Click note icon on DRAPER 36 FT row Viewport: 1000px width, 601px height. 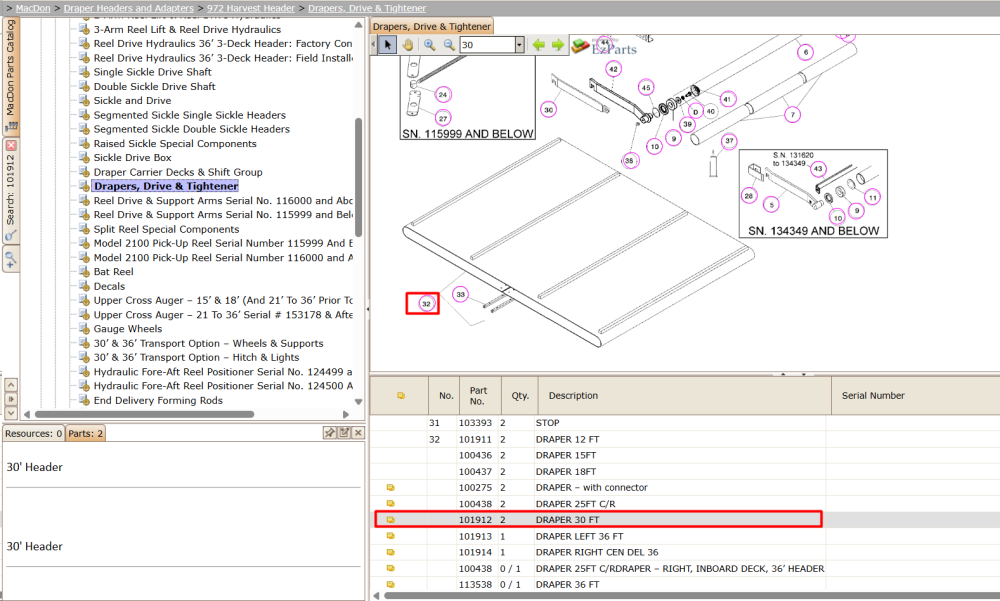tap(390, 584)
